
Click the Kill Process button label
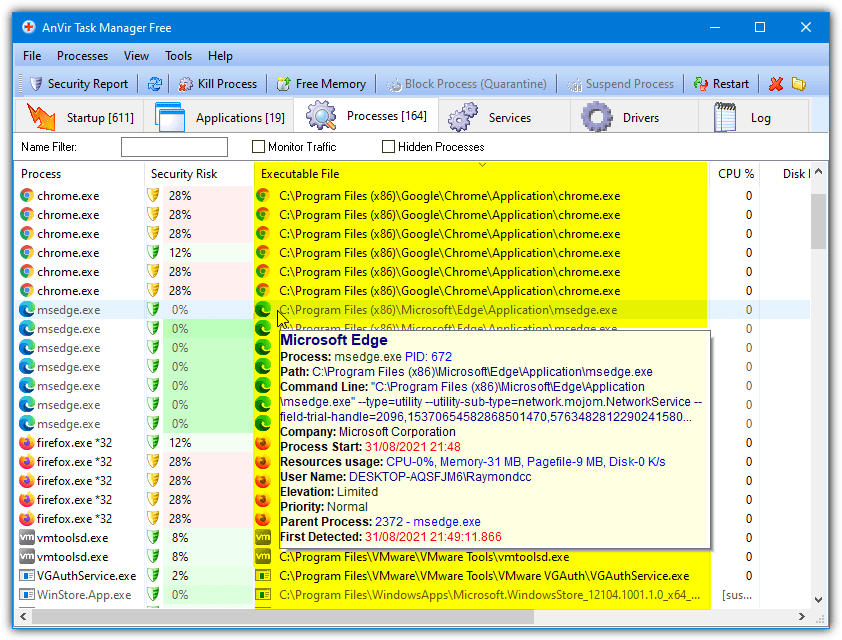point(227,84)
